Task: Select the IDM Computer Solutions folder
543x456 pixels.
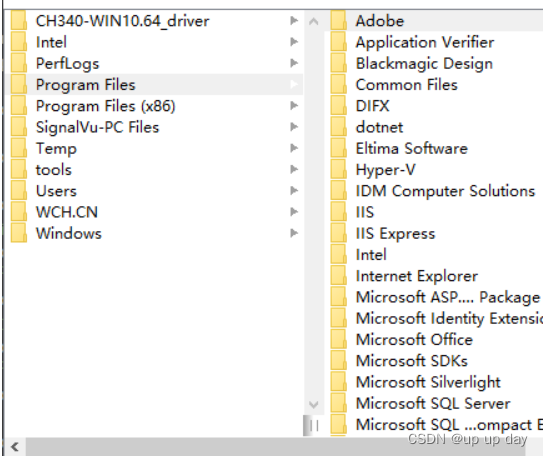Action: click(x=445, y=191)
